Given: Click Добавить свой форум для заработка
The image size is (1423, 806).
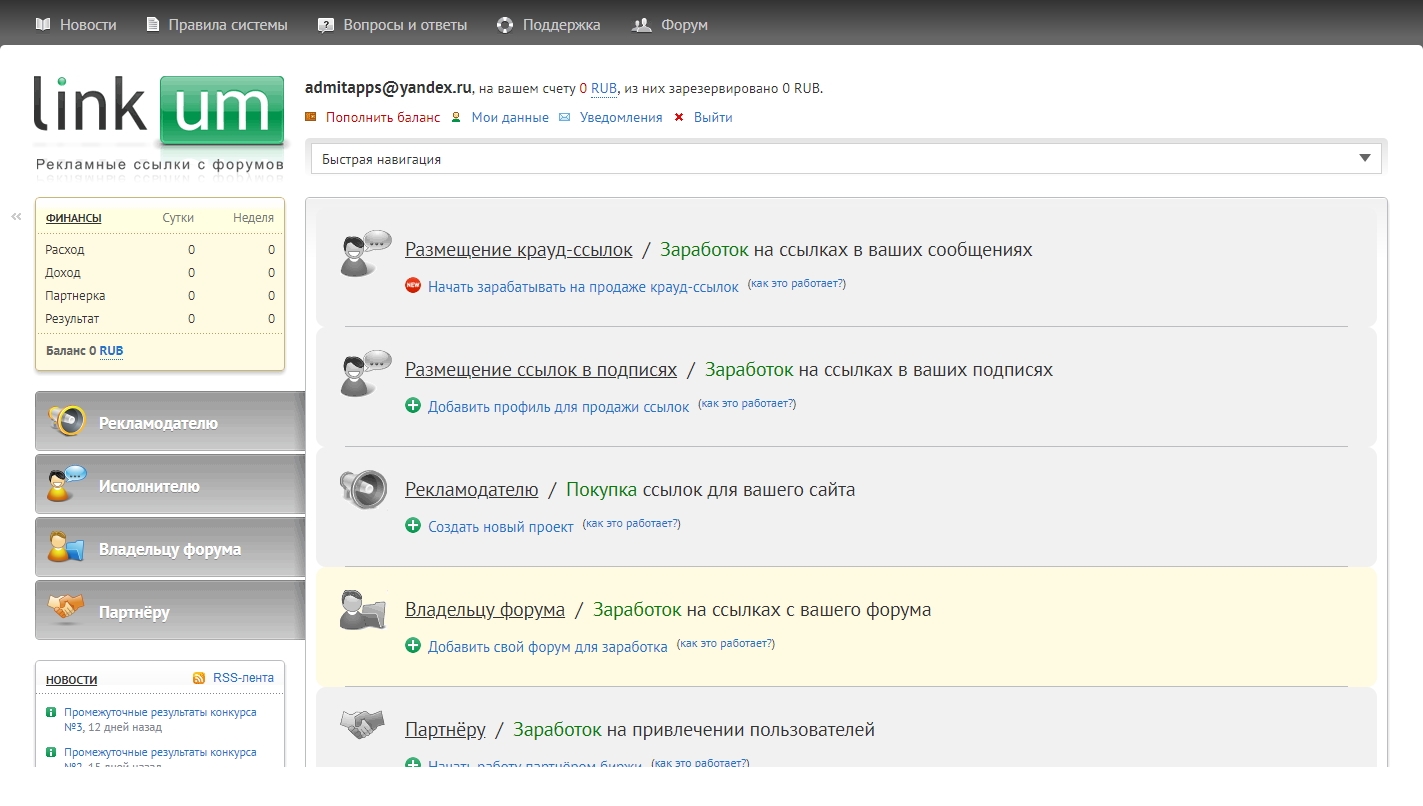Looking at the screenshot, I should click(x=547, y=646).
